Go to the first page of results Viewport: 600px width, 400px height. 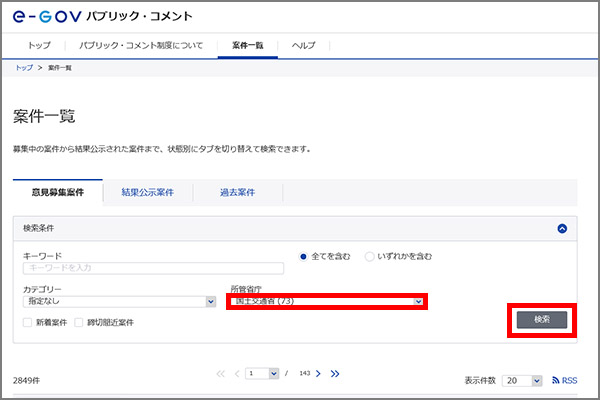tap(221, 373)
